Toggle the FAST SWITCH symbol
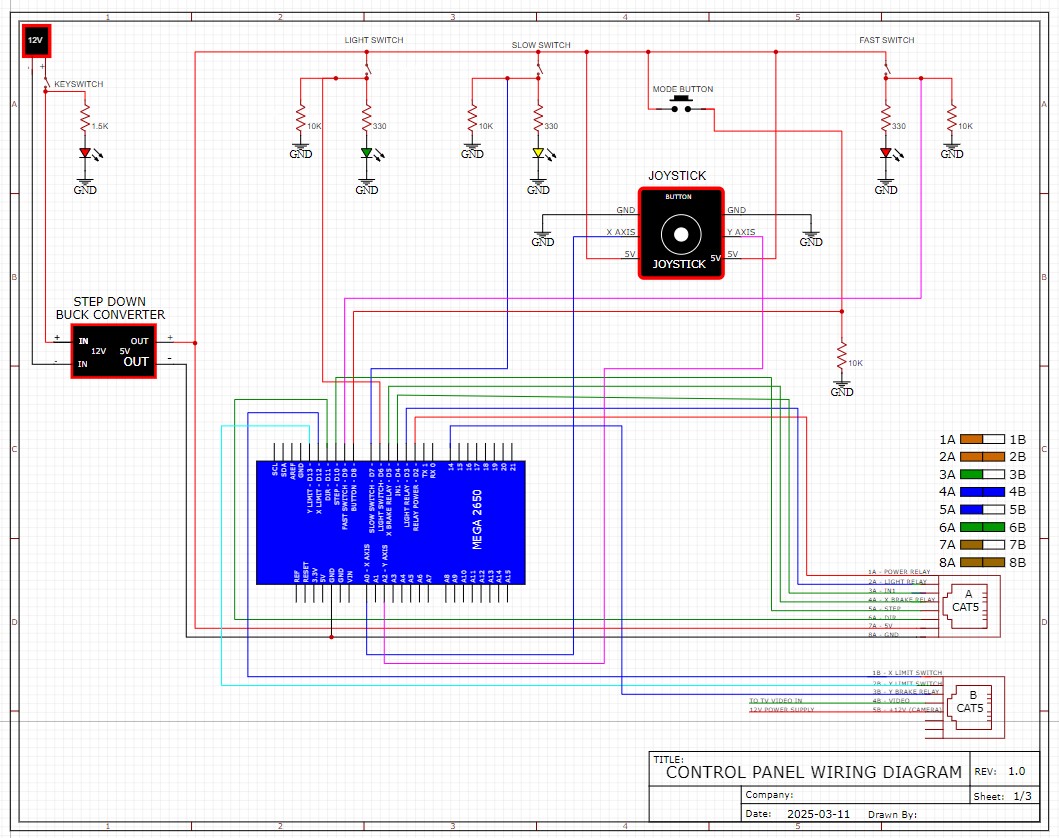Viewport: 1059px width, 838px height. click(886, 67)
